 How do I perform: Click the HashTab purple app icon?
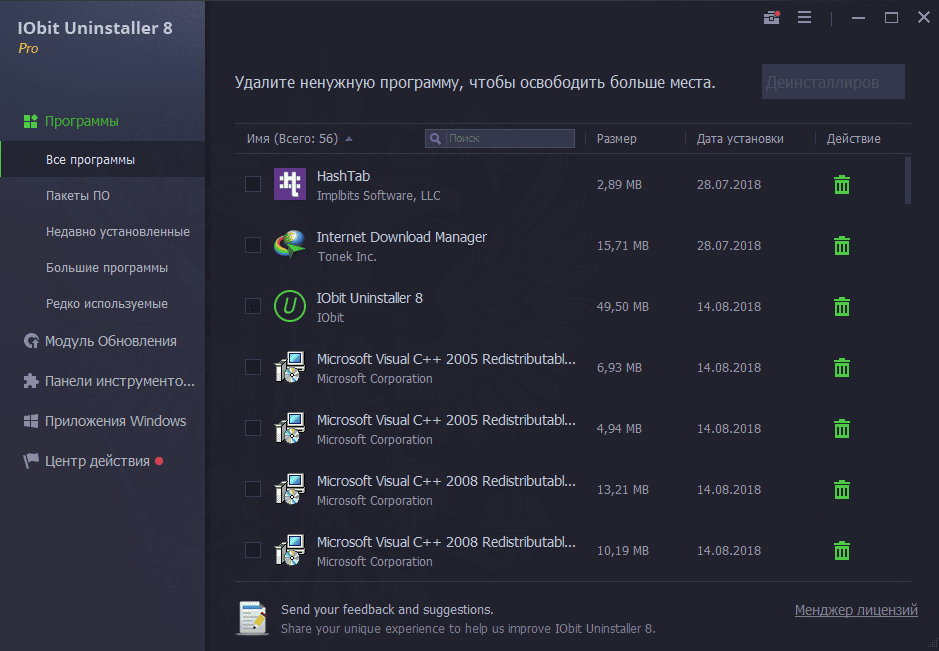pos(290,184)
